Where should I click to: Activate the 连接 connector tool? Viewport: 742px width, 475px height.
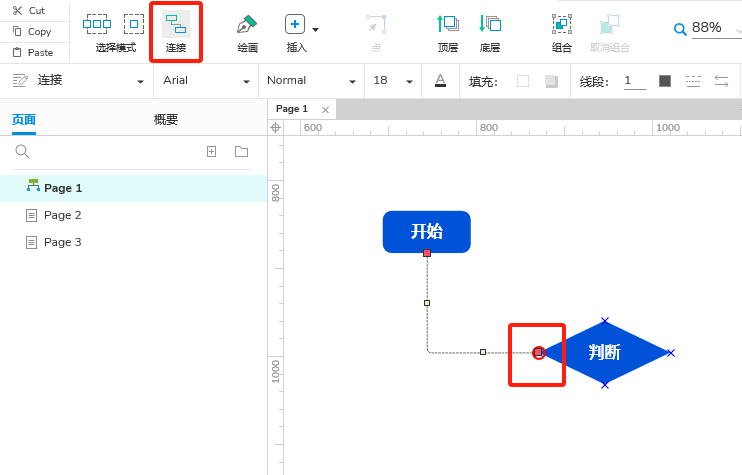pyautogui.click(x=176, y=32)
